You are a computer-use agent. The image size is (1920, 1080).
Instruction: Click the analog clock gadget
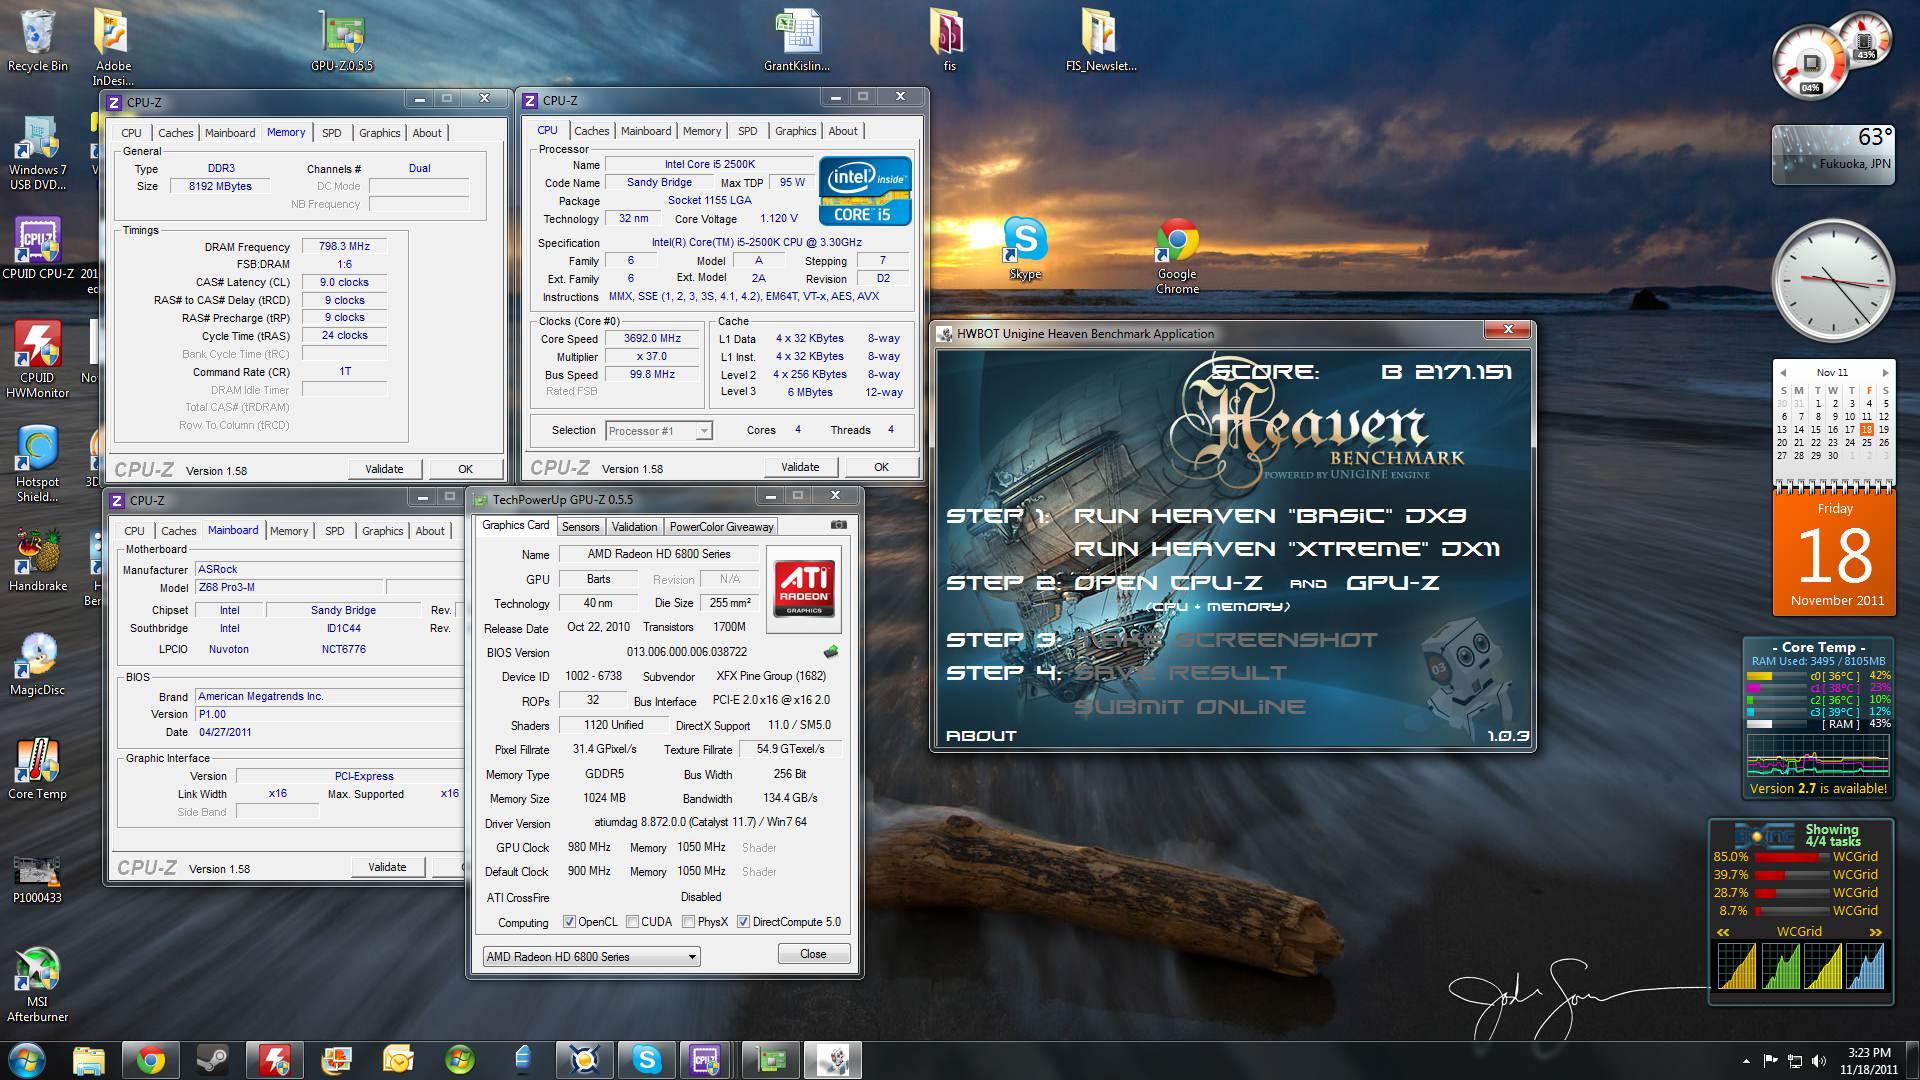point(1833,282)
